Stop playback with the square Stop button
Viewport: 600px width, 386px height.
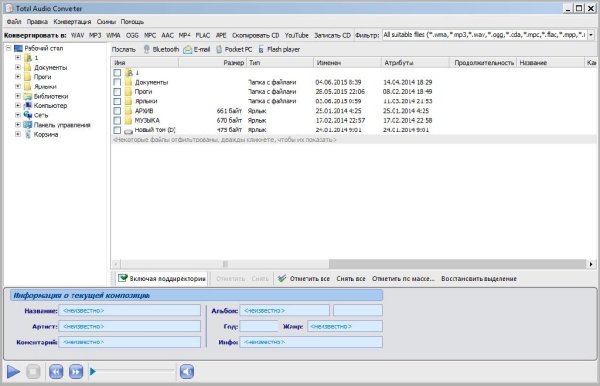click(33, 371)
